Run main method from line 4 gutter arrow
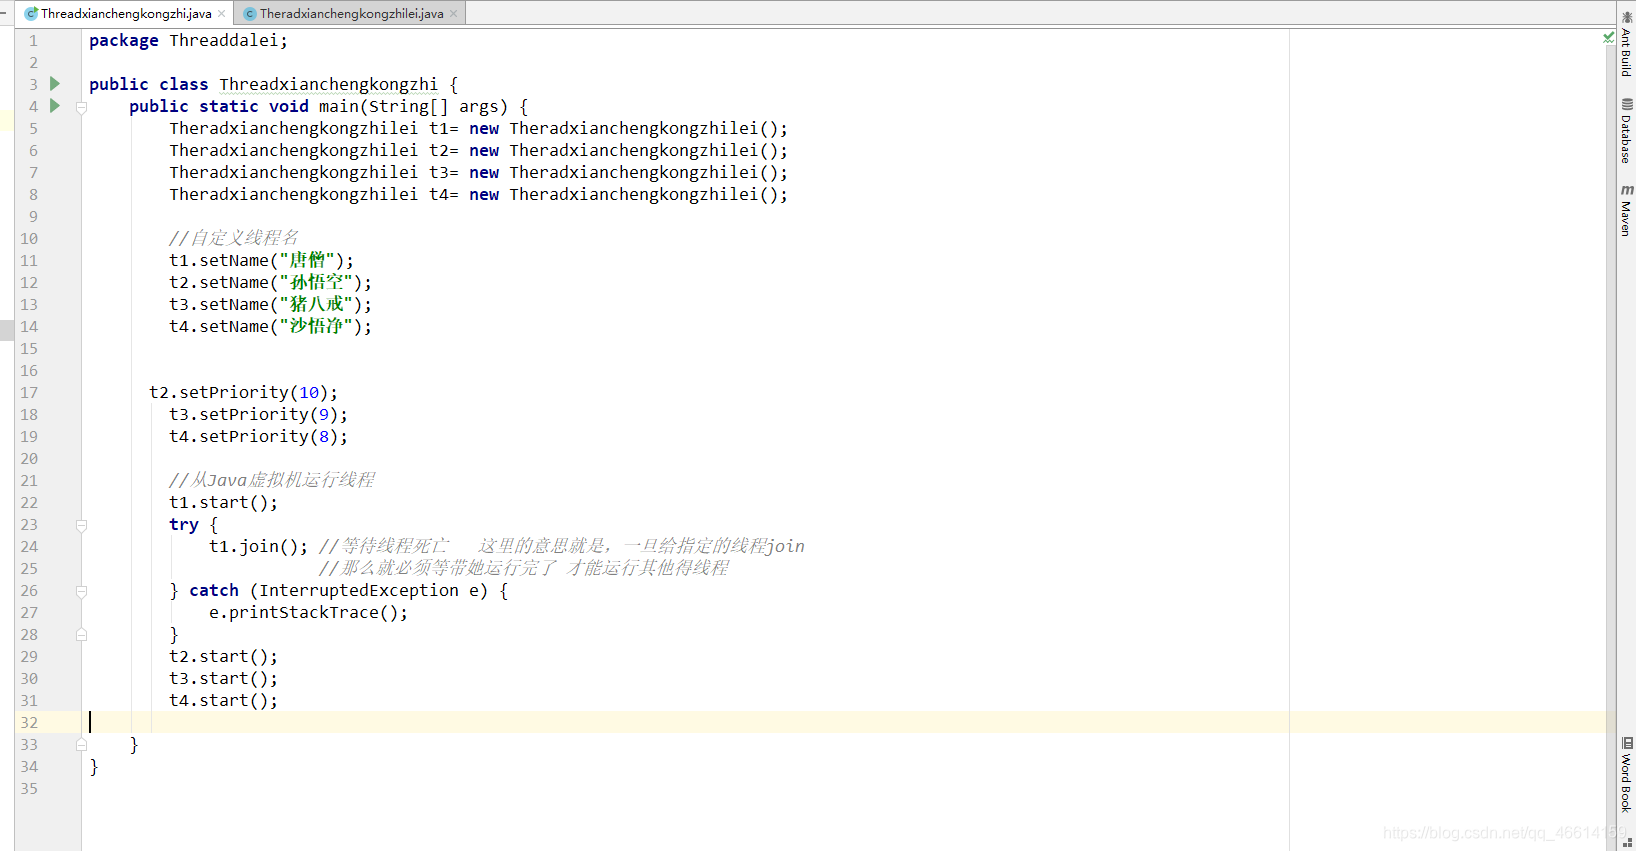Screen dimensions: 1636x851 [55, 106]
